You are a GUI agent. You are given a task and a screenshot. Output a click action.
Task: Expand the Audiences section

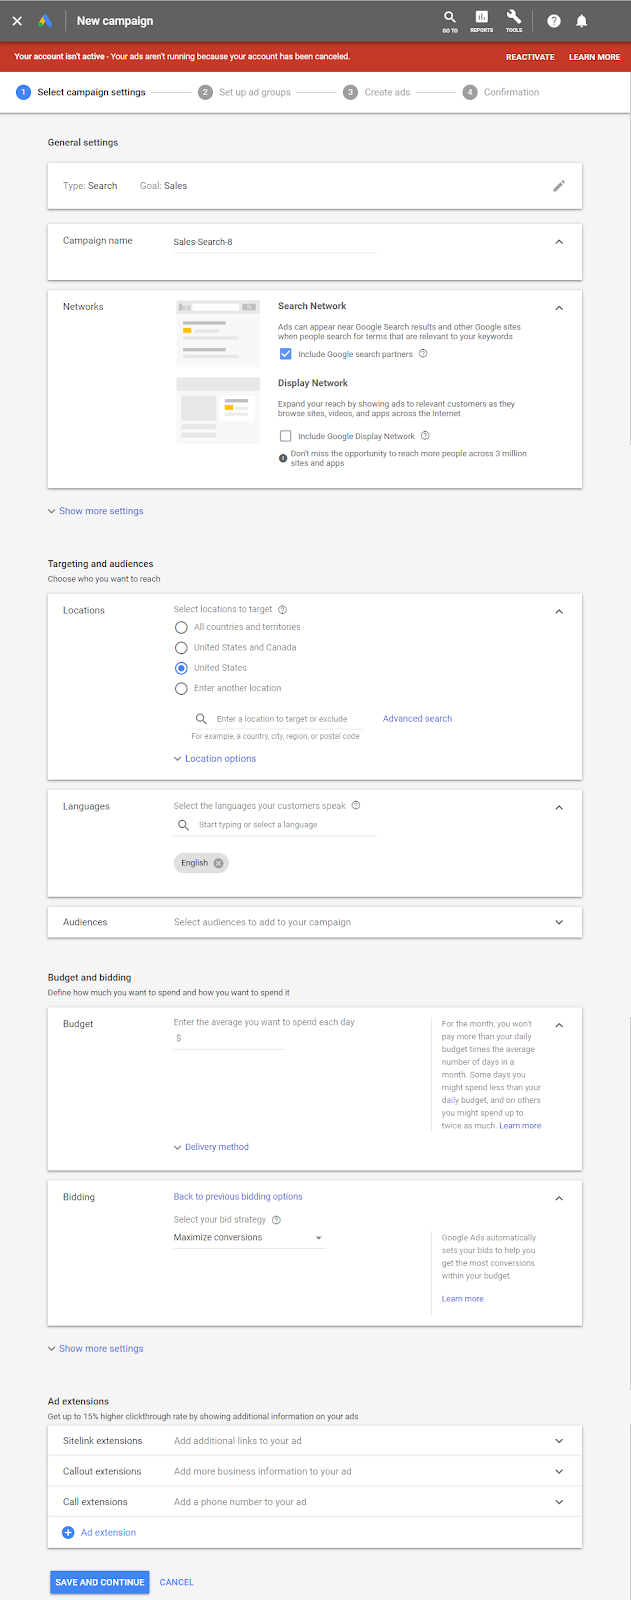point(559,922)
